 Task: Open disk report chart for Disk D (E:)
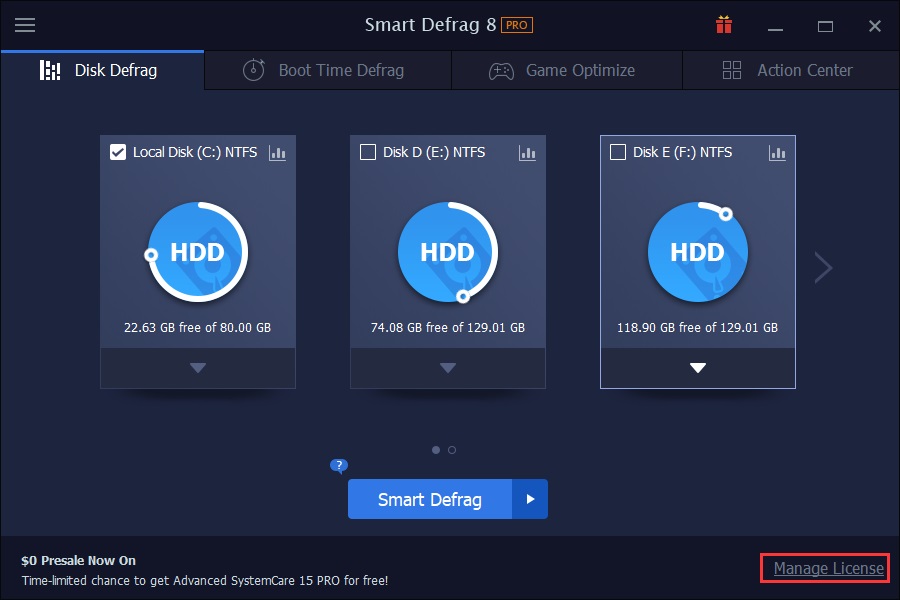[x=527, y=153]
